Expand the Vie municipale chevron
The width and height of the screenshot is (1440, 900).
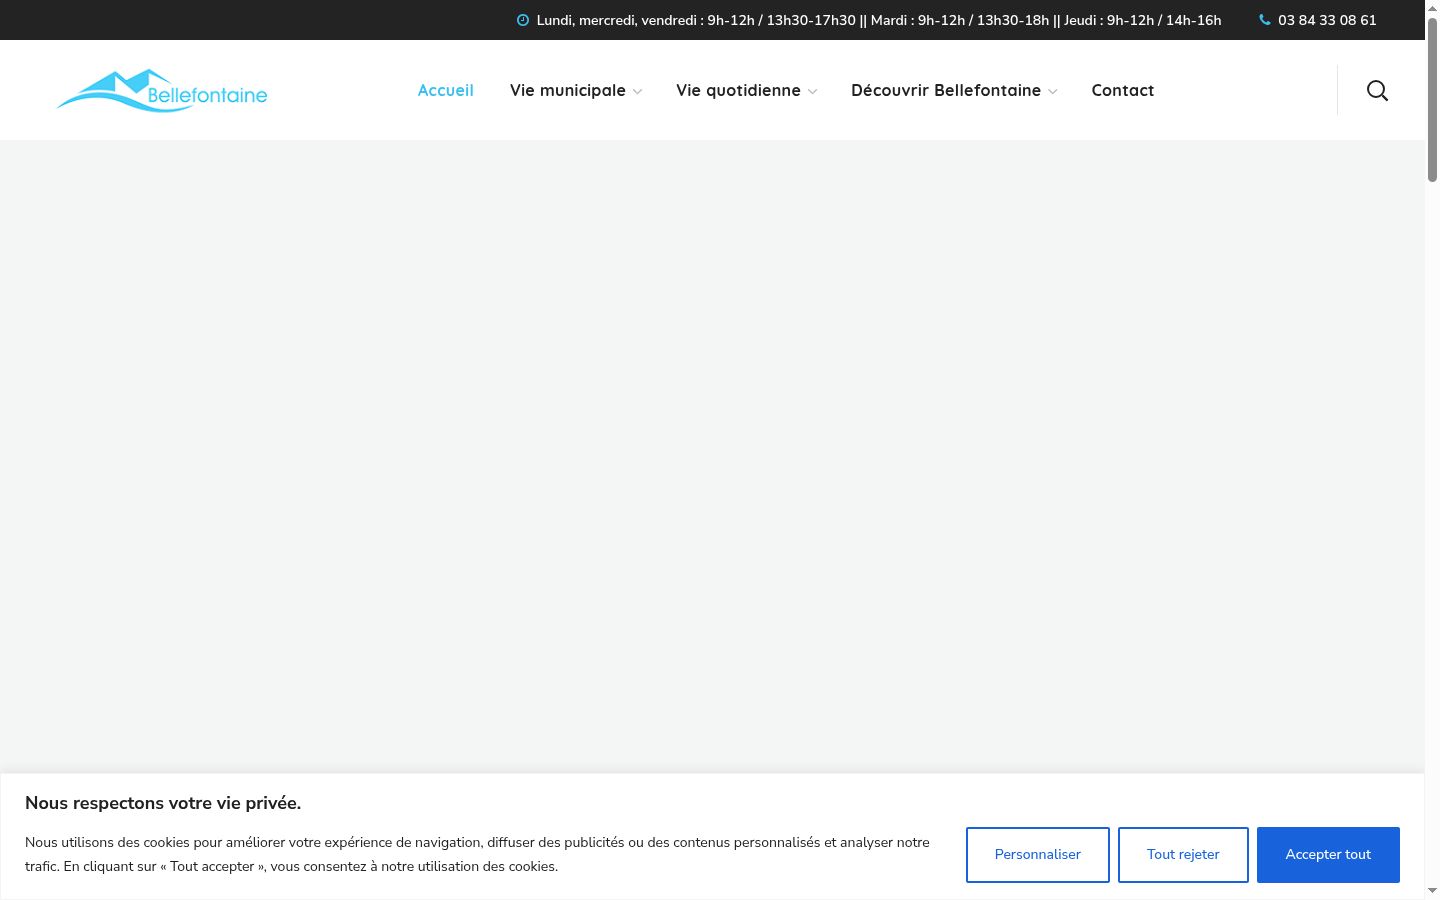tap(637, 92)
